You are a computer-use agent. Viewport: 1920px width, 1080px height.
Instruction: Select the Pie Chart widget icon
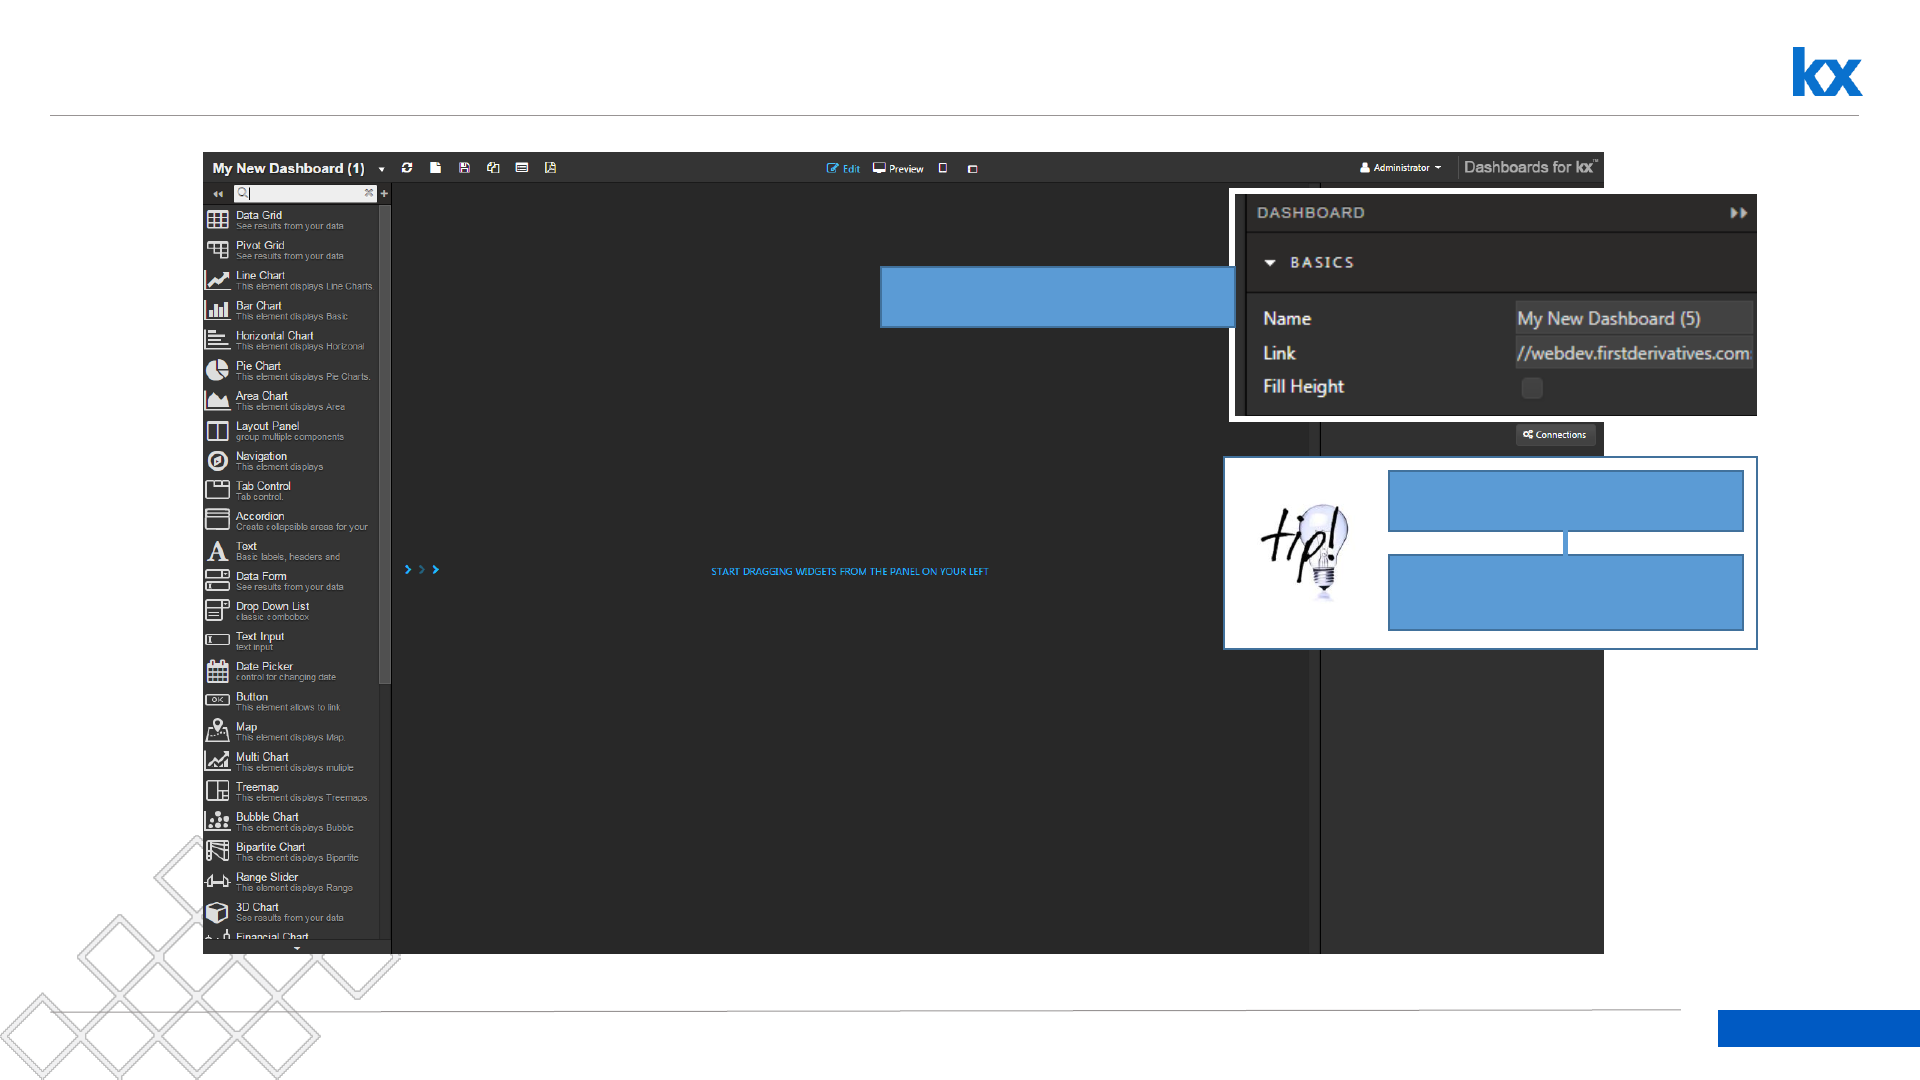217,370
